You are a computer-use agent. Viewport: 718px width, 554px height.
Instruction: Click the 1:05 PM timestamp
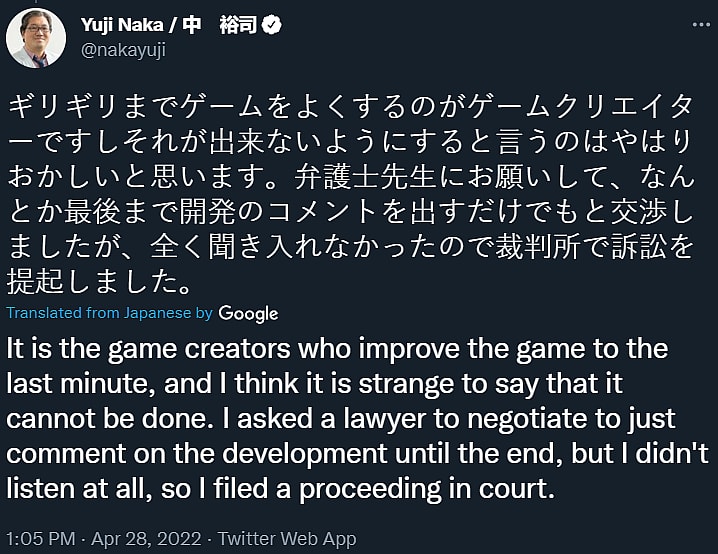(38, 538)
